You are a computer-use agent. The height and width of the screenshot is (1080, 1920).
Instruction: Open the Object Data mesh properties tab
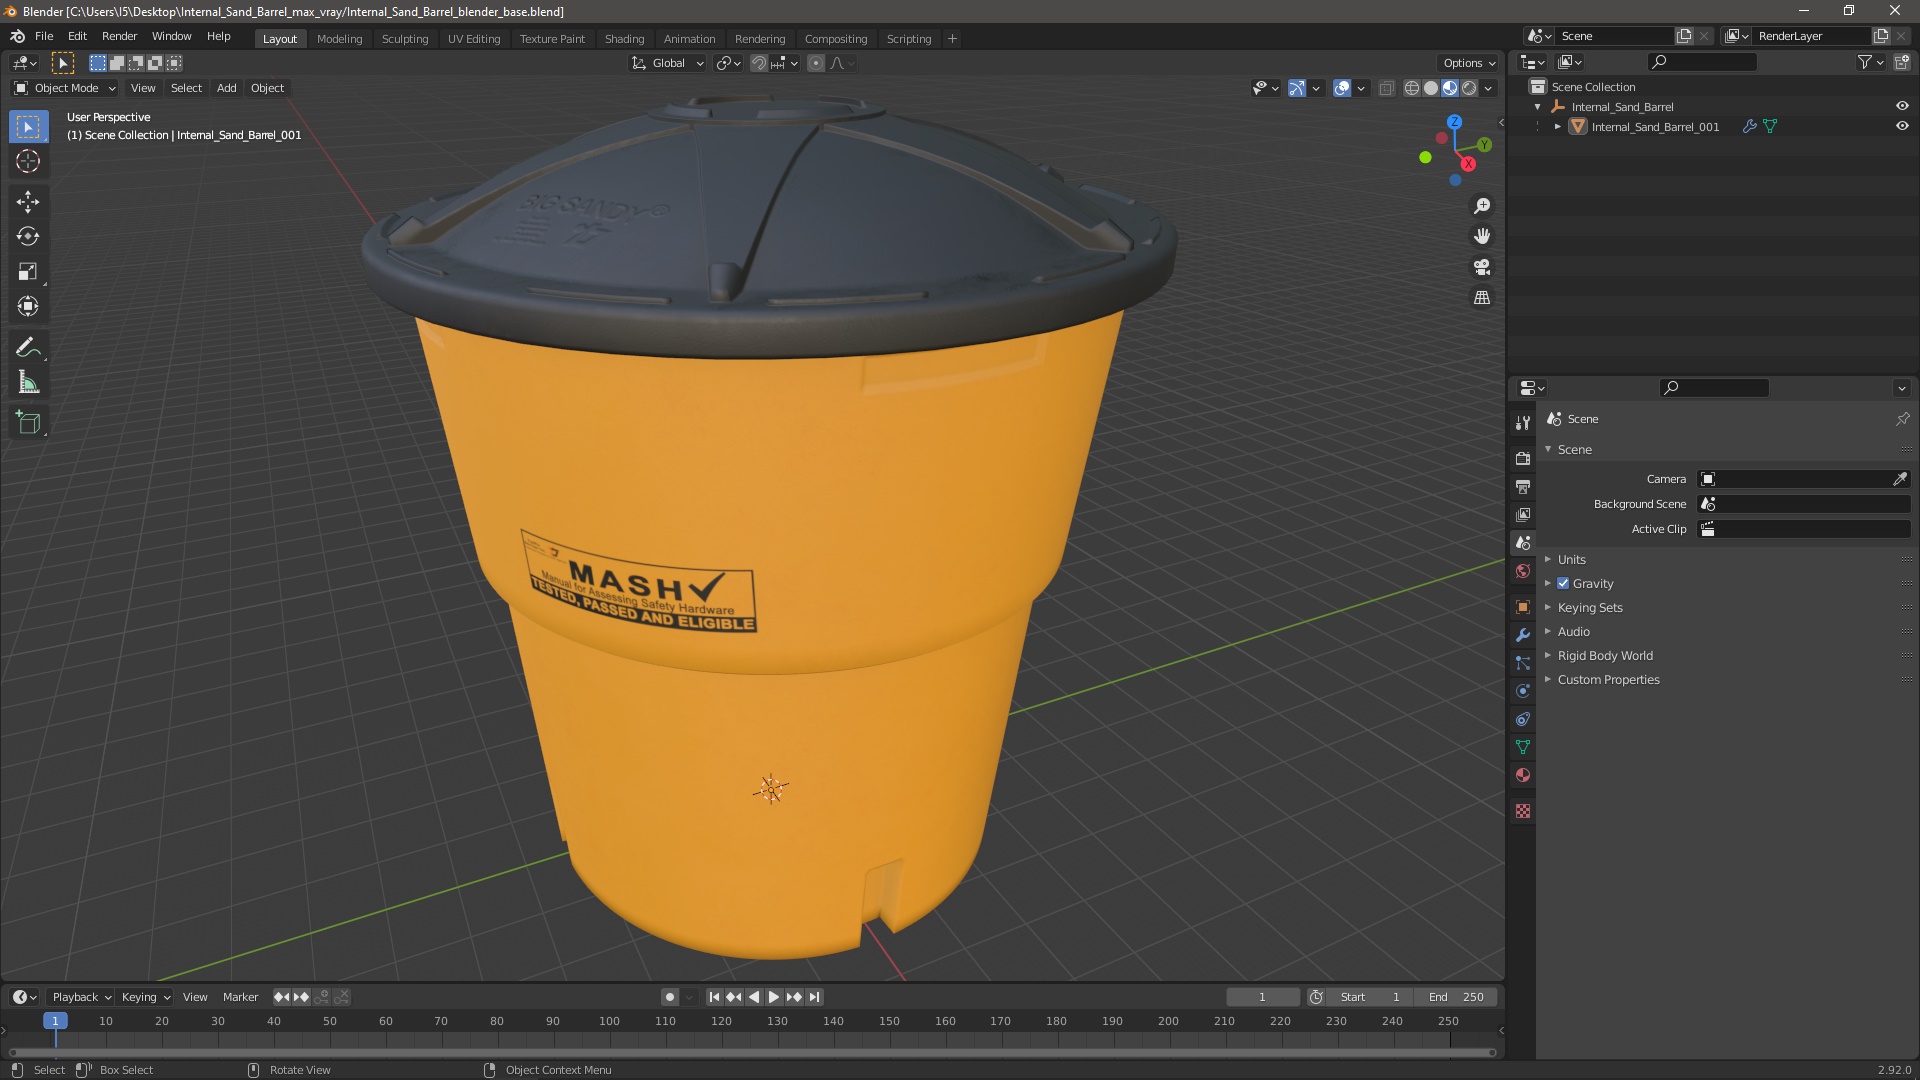1522,747
